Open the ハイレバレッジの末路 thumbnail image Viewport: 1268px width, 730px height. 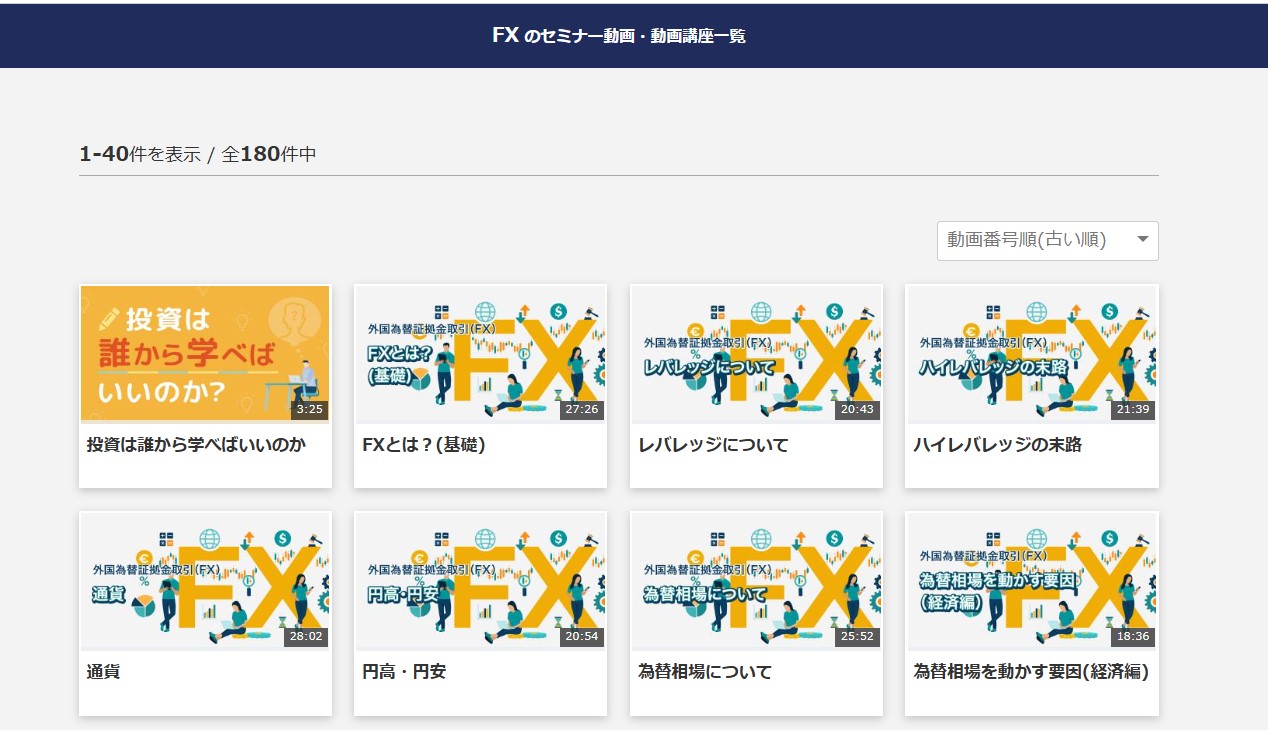click(1031, 353)
